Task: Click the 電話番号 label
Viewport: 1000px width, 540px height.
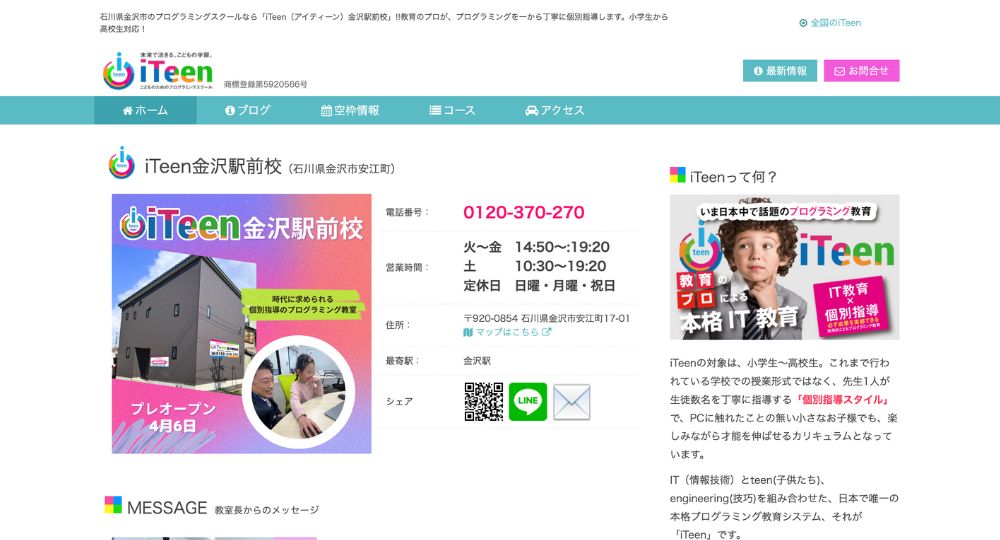Action: (x=407, y=212)
